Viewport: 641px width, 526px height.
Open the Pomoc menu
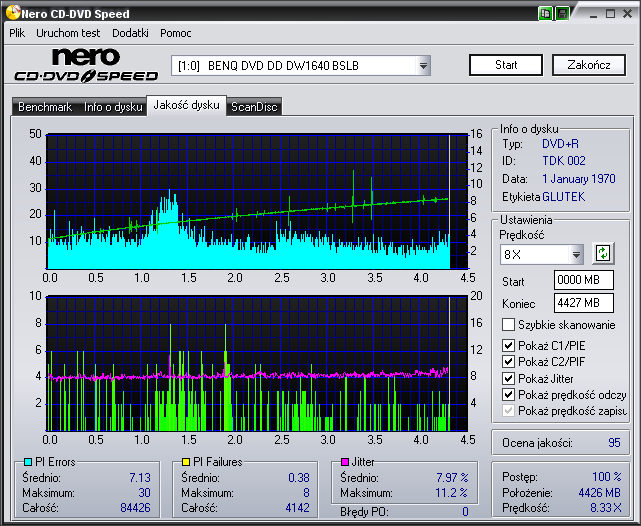(176, 33)
